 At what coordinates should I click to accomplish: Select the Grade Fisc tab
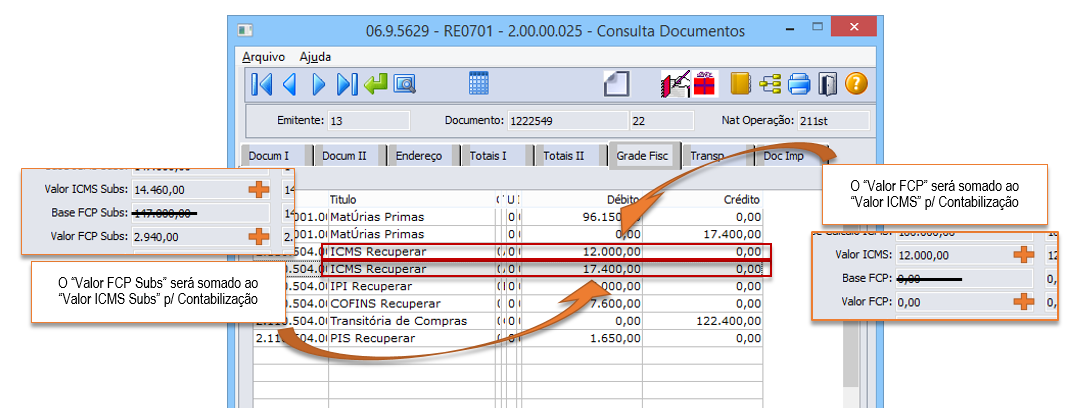pyautogui.click(x=644, y=156)
